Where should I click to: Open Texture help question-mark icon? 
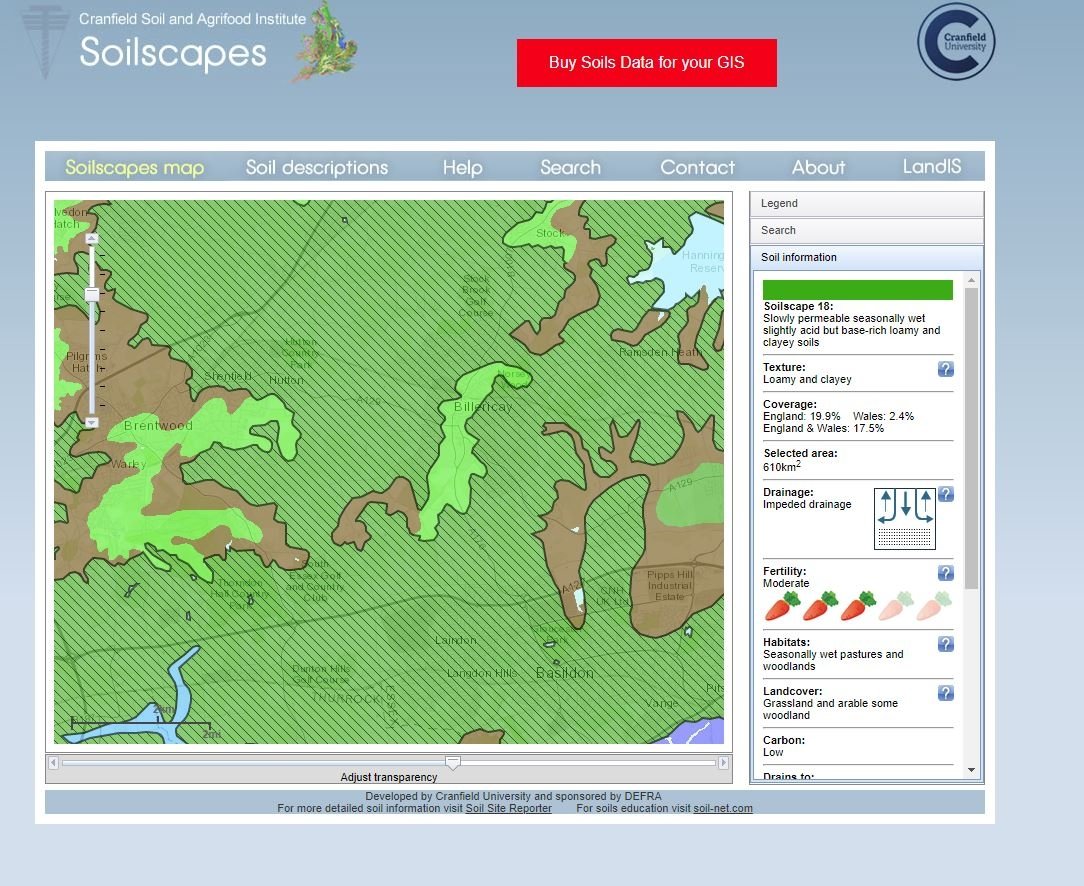[946, 369]
